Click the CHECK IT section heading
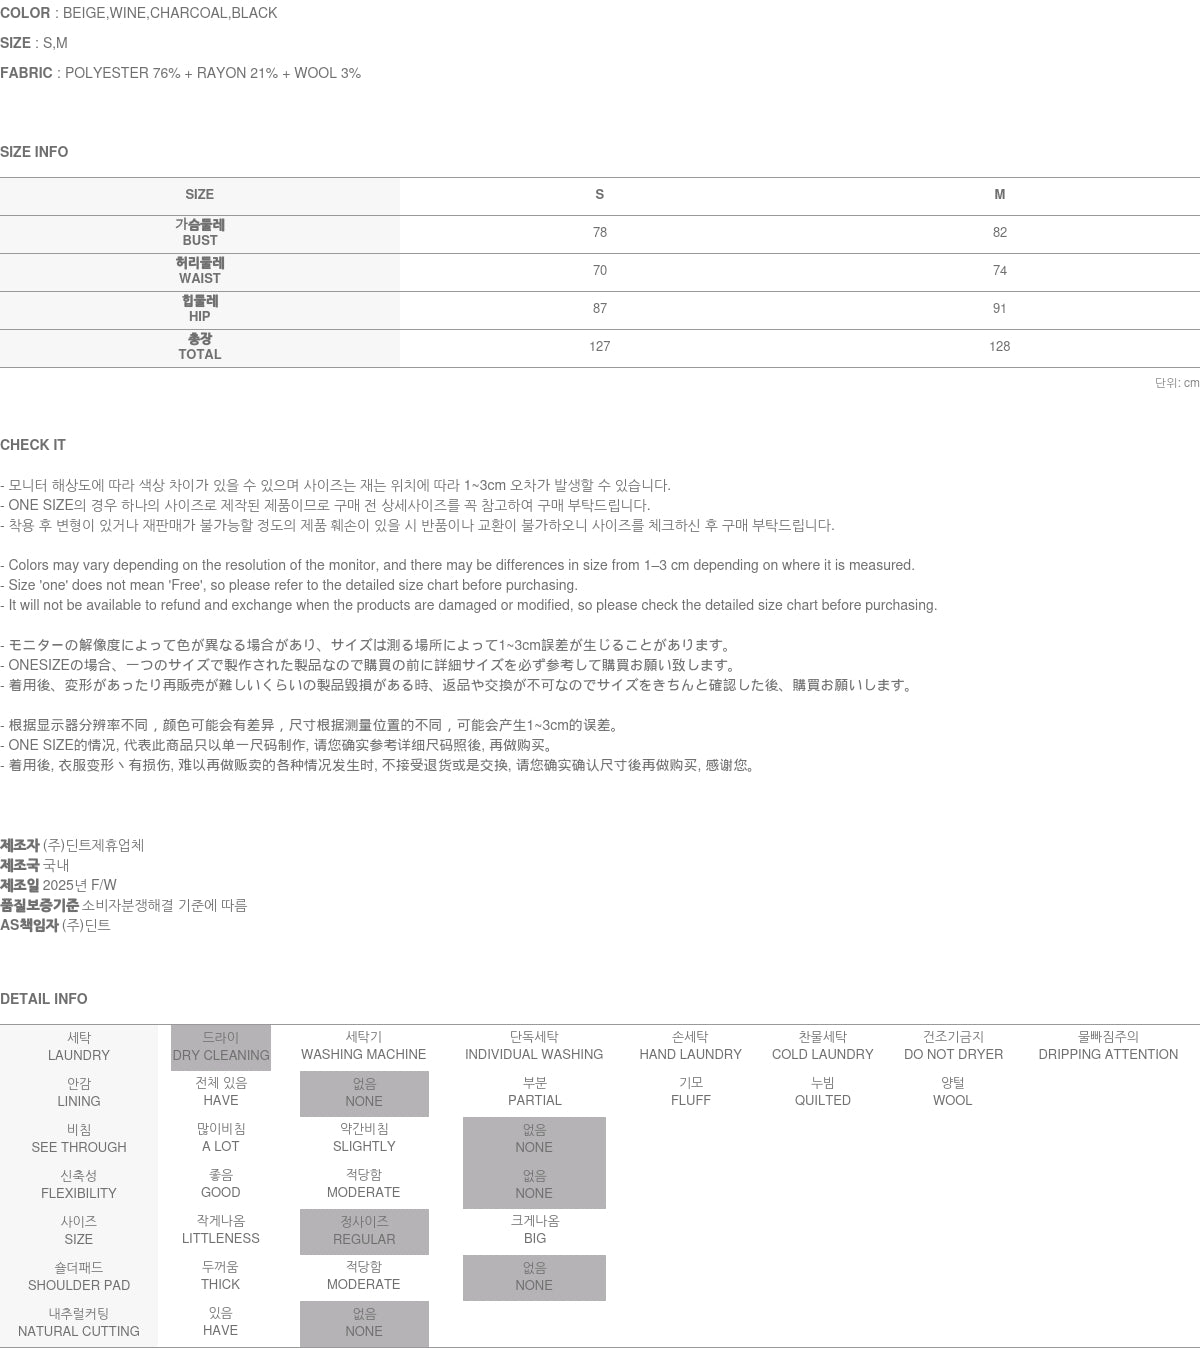 33,445
